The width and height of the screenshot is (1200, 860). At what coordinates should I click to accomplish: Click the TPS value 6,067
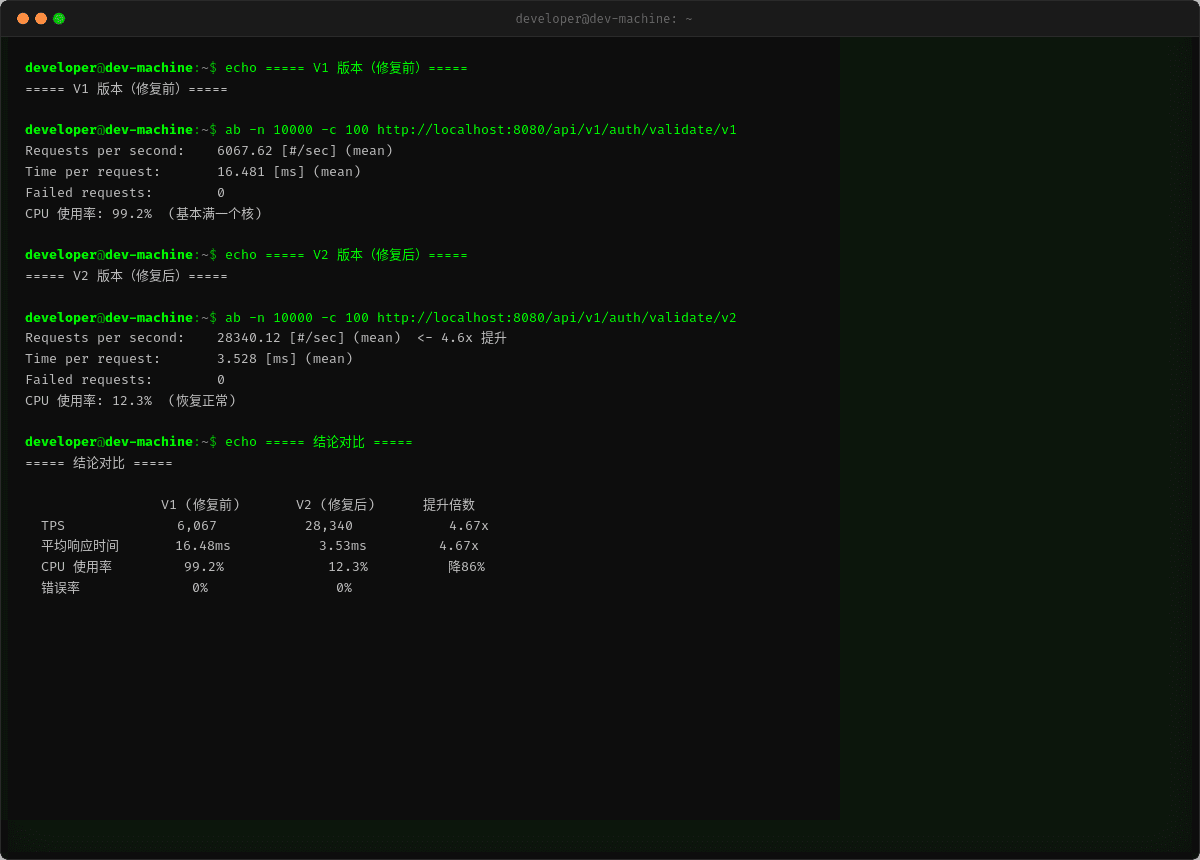[197, 526]
